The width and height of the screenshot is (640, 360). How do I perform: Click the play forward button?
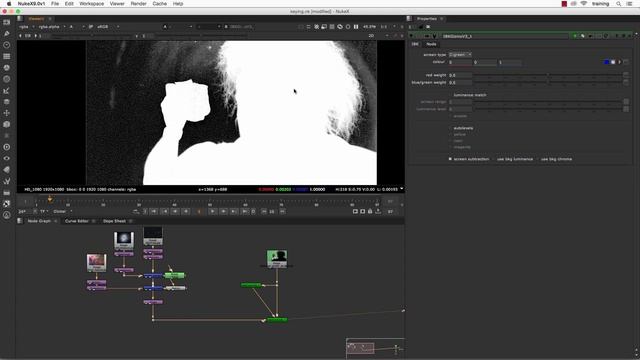point(212,211)
